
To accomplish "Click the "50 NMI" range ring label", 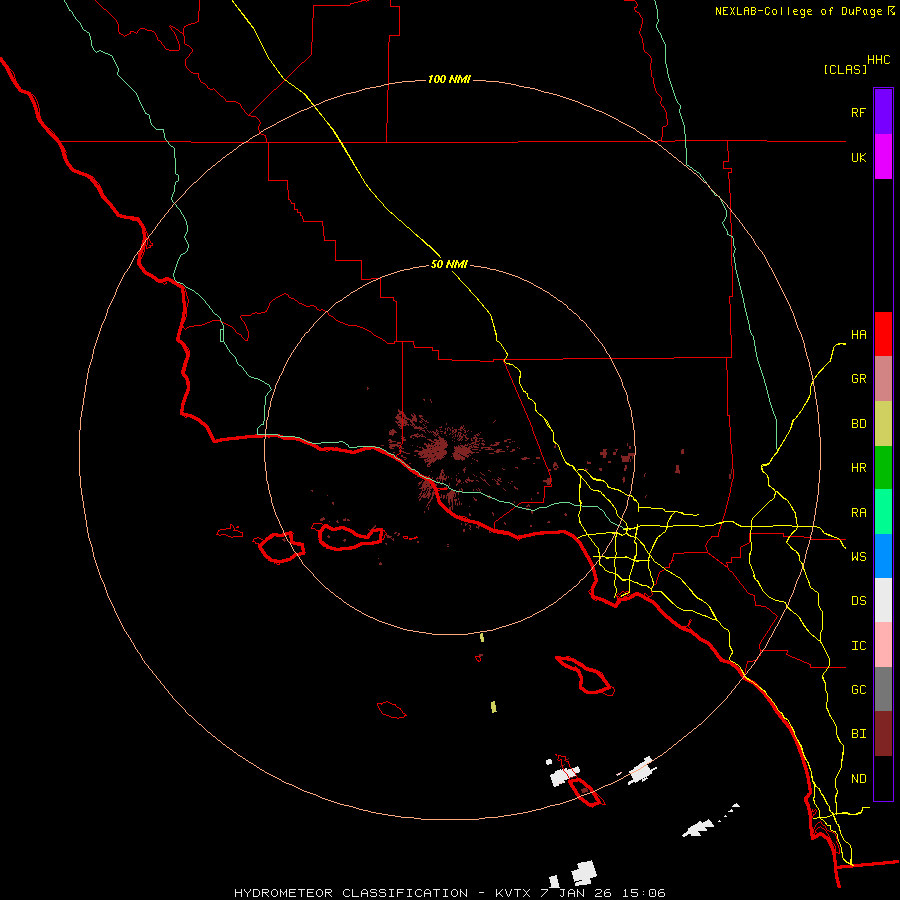I will tap(449, 264).
